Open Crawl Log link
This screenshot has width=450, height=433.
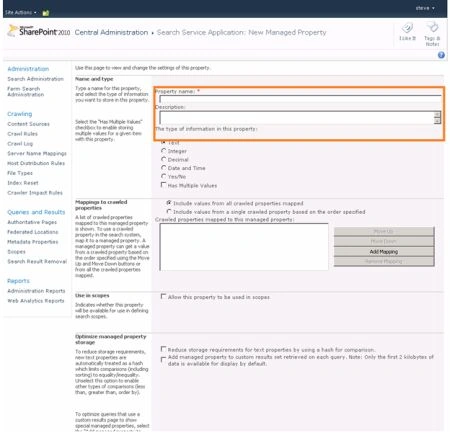[20, 144]
